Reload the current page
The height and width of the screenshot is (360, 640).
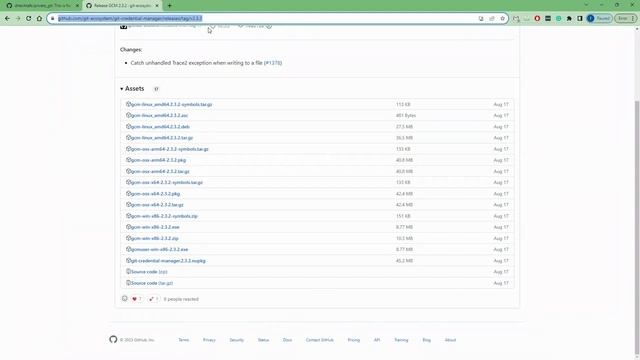(x=29, y=18)
